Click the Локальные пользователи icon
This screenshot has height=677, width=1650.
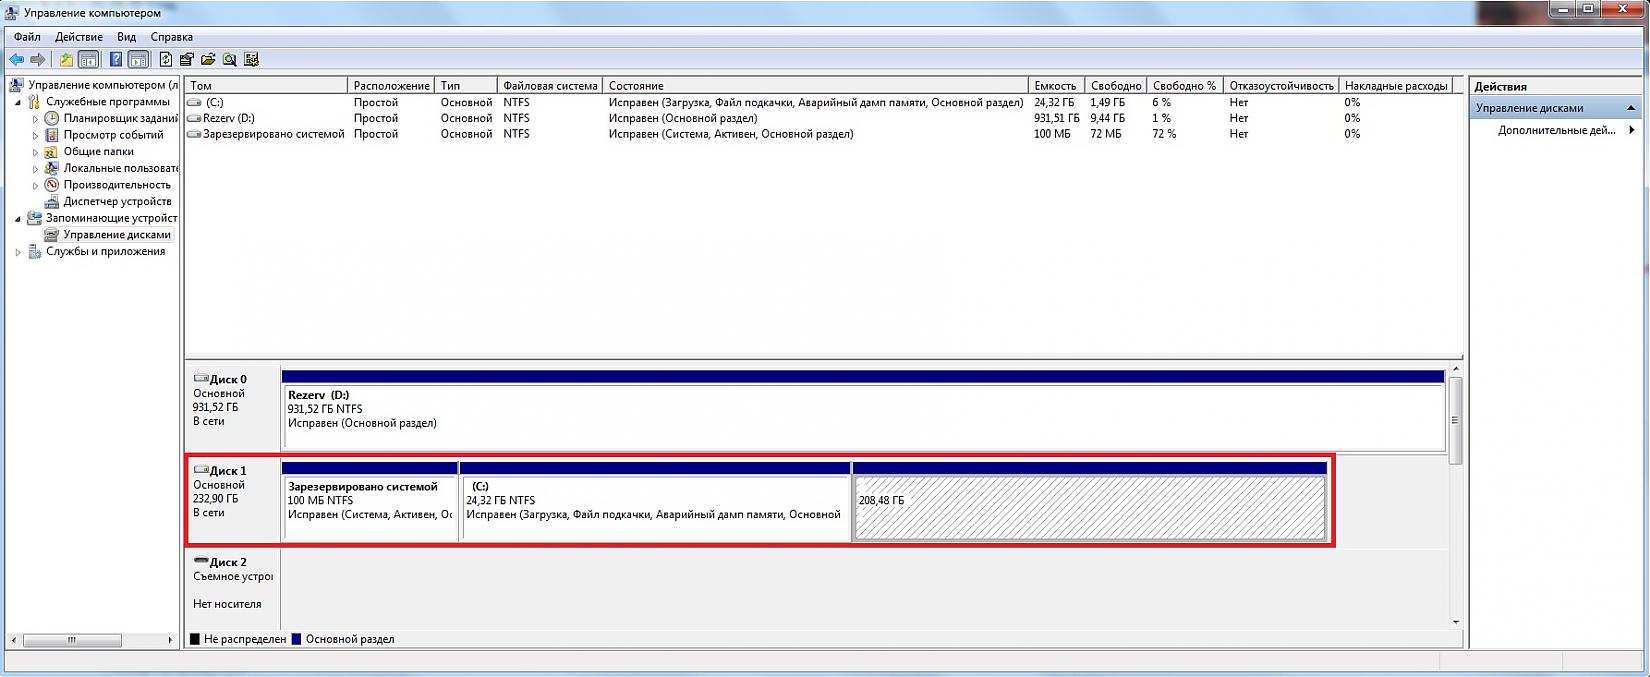52,168
